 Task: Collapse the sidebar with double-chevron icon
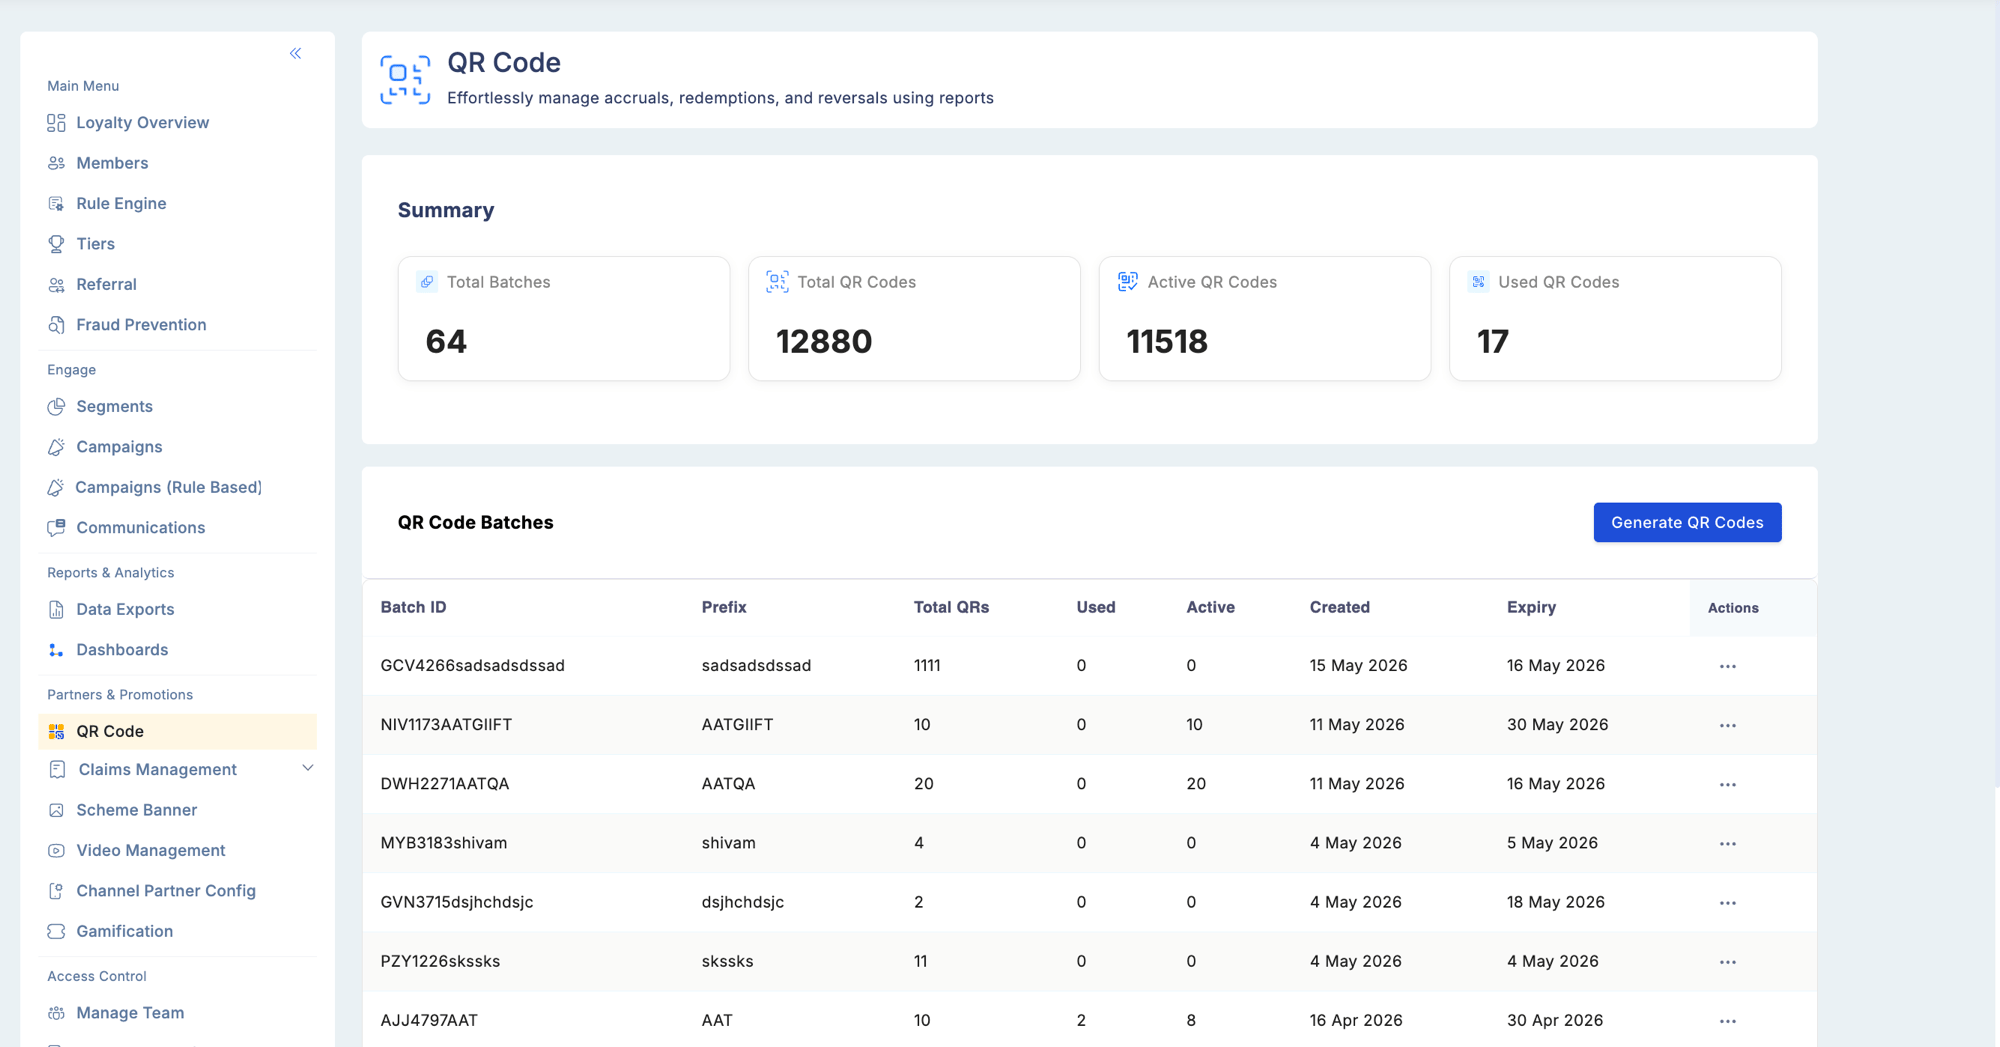pyautogui.click(x=295, y=53)
